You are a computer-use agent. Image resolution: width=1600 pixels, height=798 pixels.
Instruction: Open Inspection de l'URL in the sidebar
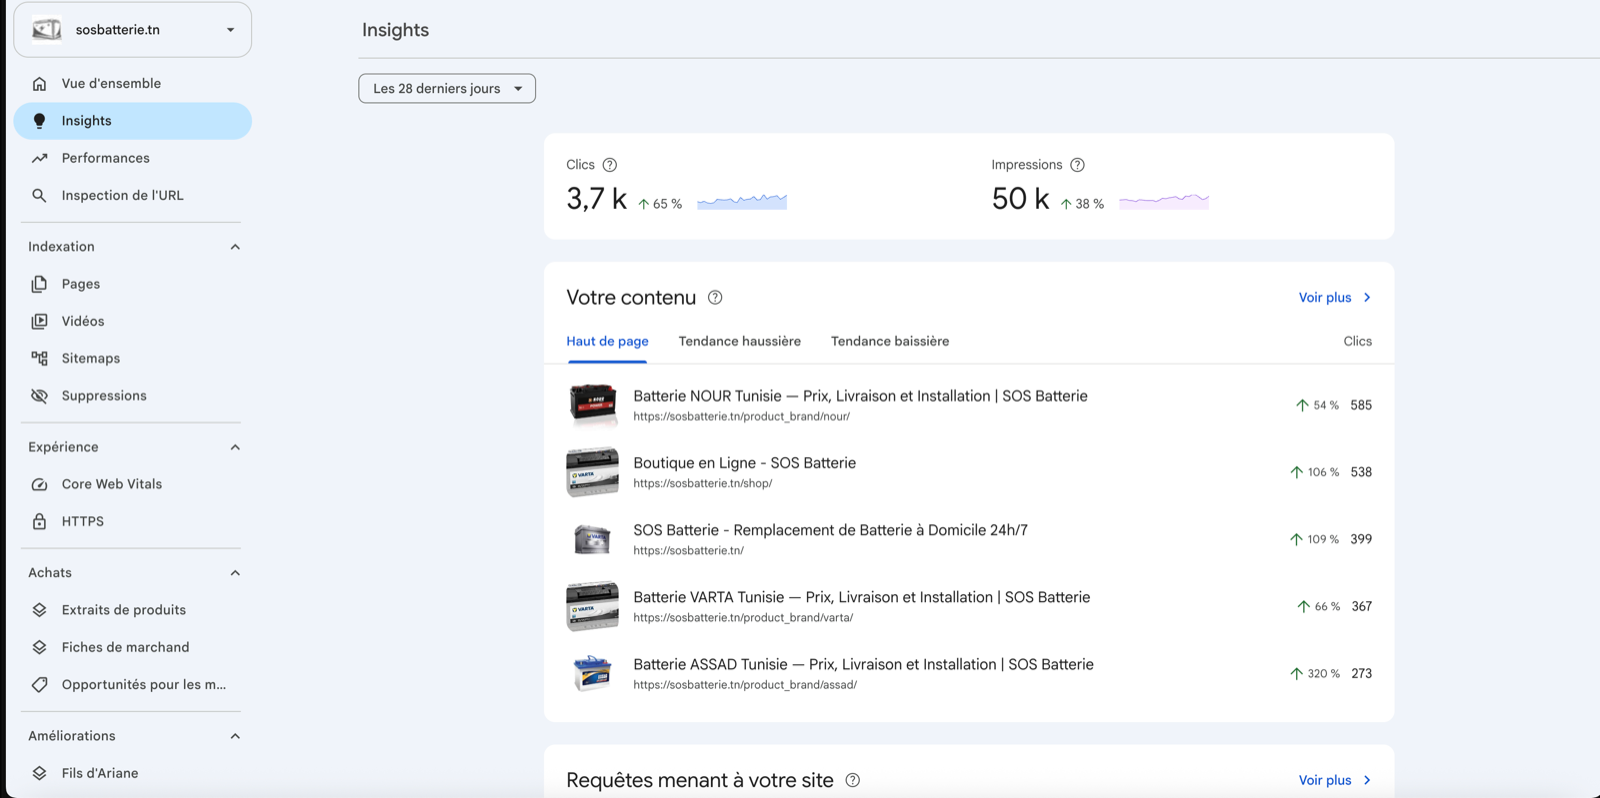coord(122,196)
